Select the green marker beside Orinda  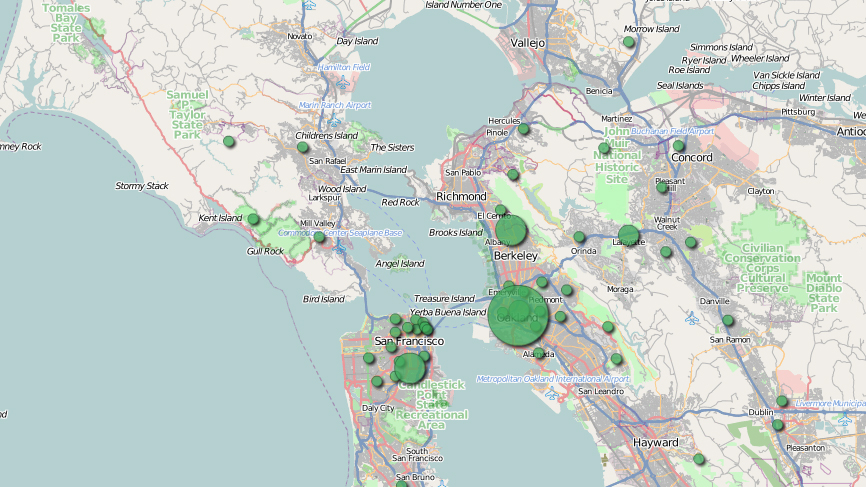pyautogui.click(x=579, y=237)
